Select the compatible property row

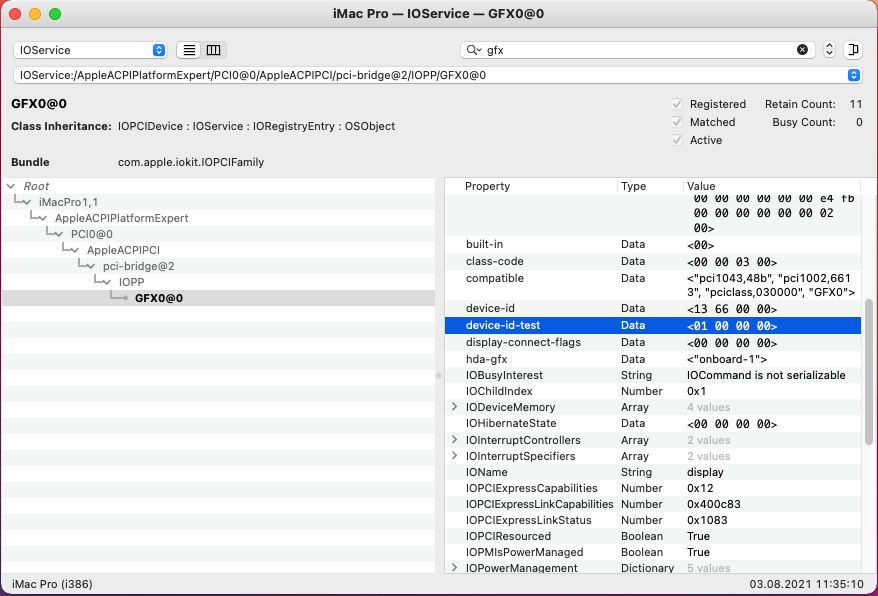click(653, 285)
